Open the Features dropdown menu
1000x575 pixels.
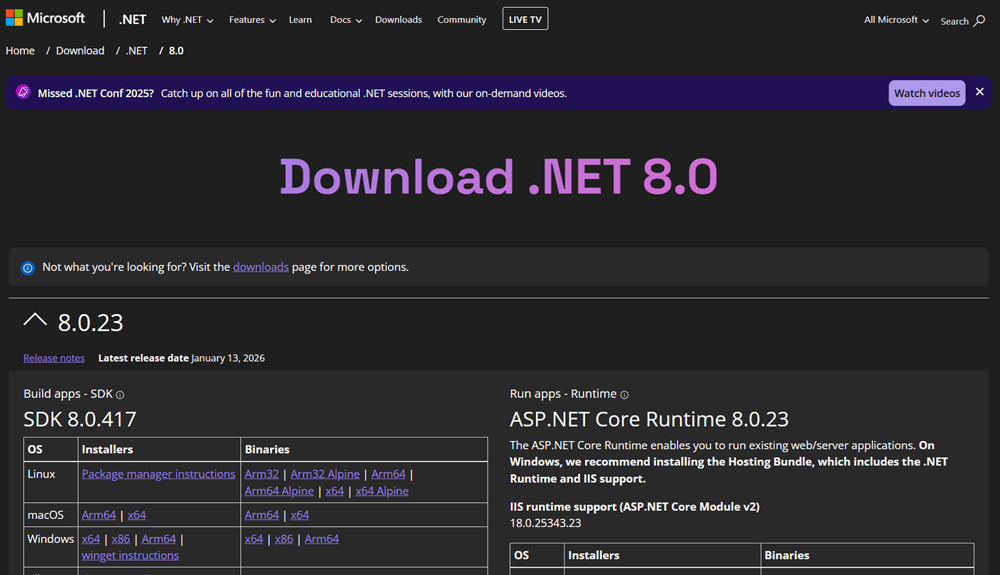253,20
